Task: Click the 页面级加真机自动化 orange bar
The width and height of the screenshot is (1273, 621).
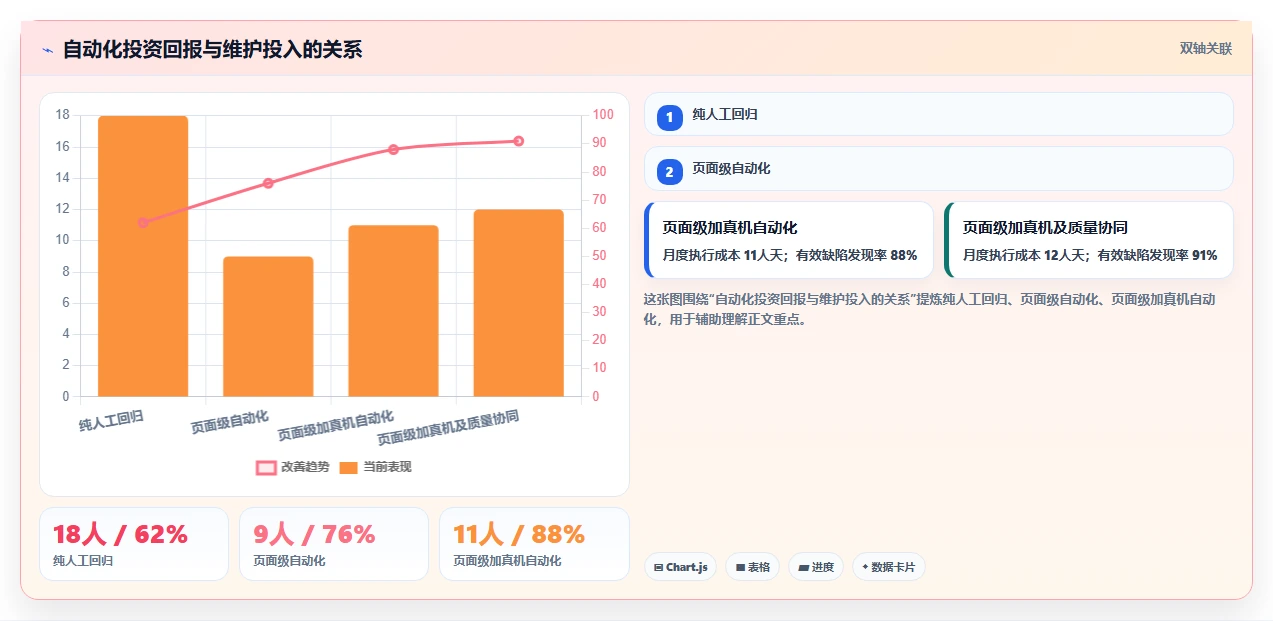Action: 393,311
